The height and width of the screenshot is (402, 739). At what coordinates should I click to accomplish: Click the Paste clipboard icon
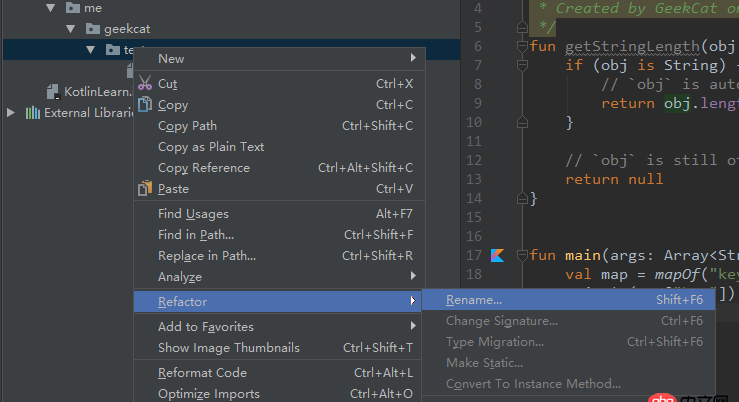pyautogui.click(x=145, y=188)
